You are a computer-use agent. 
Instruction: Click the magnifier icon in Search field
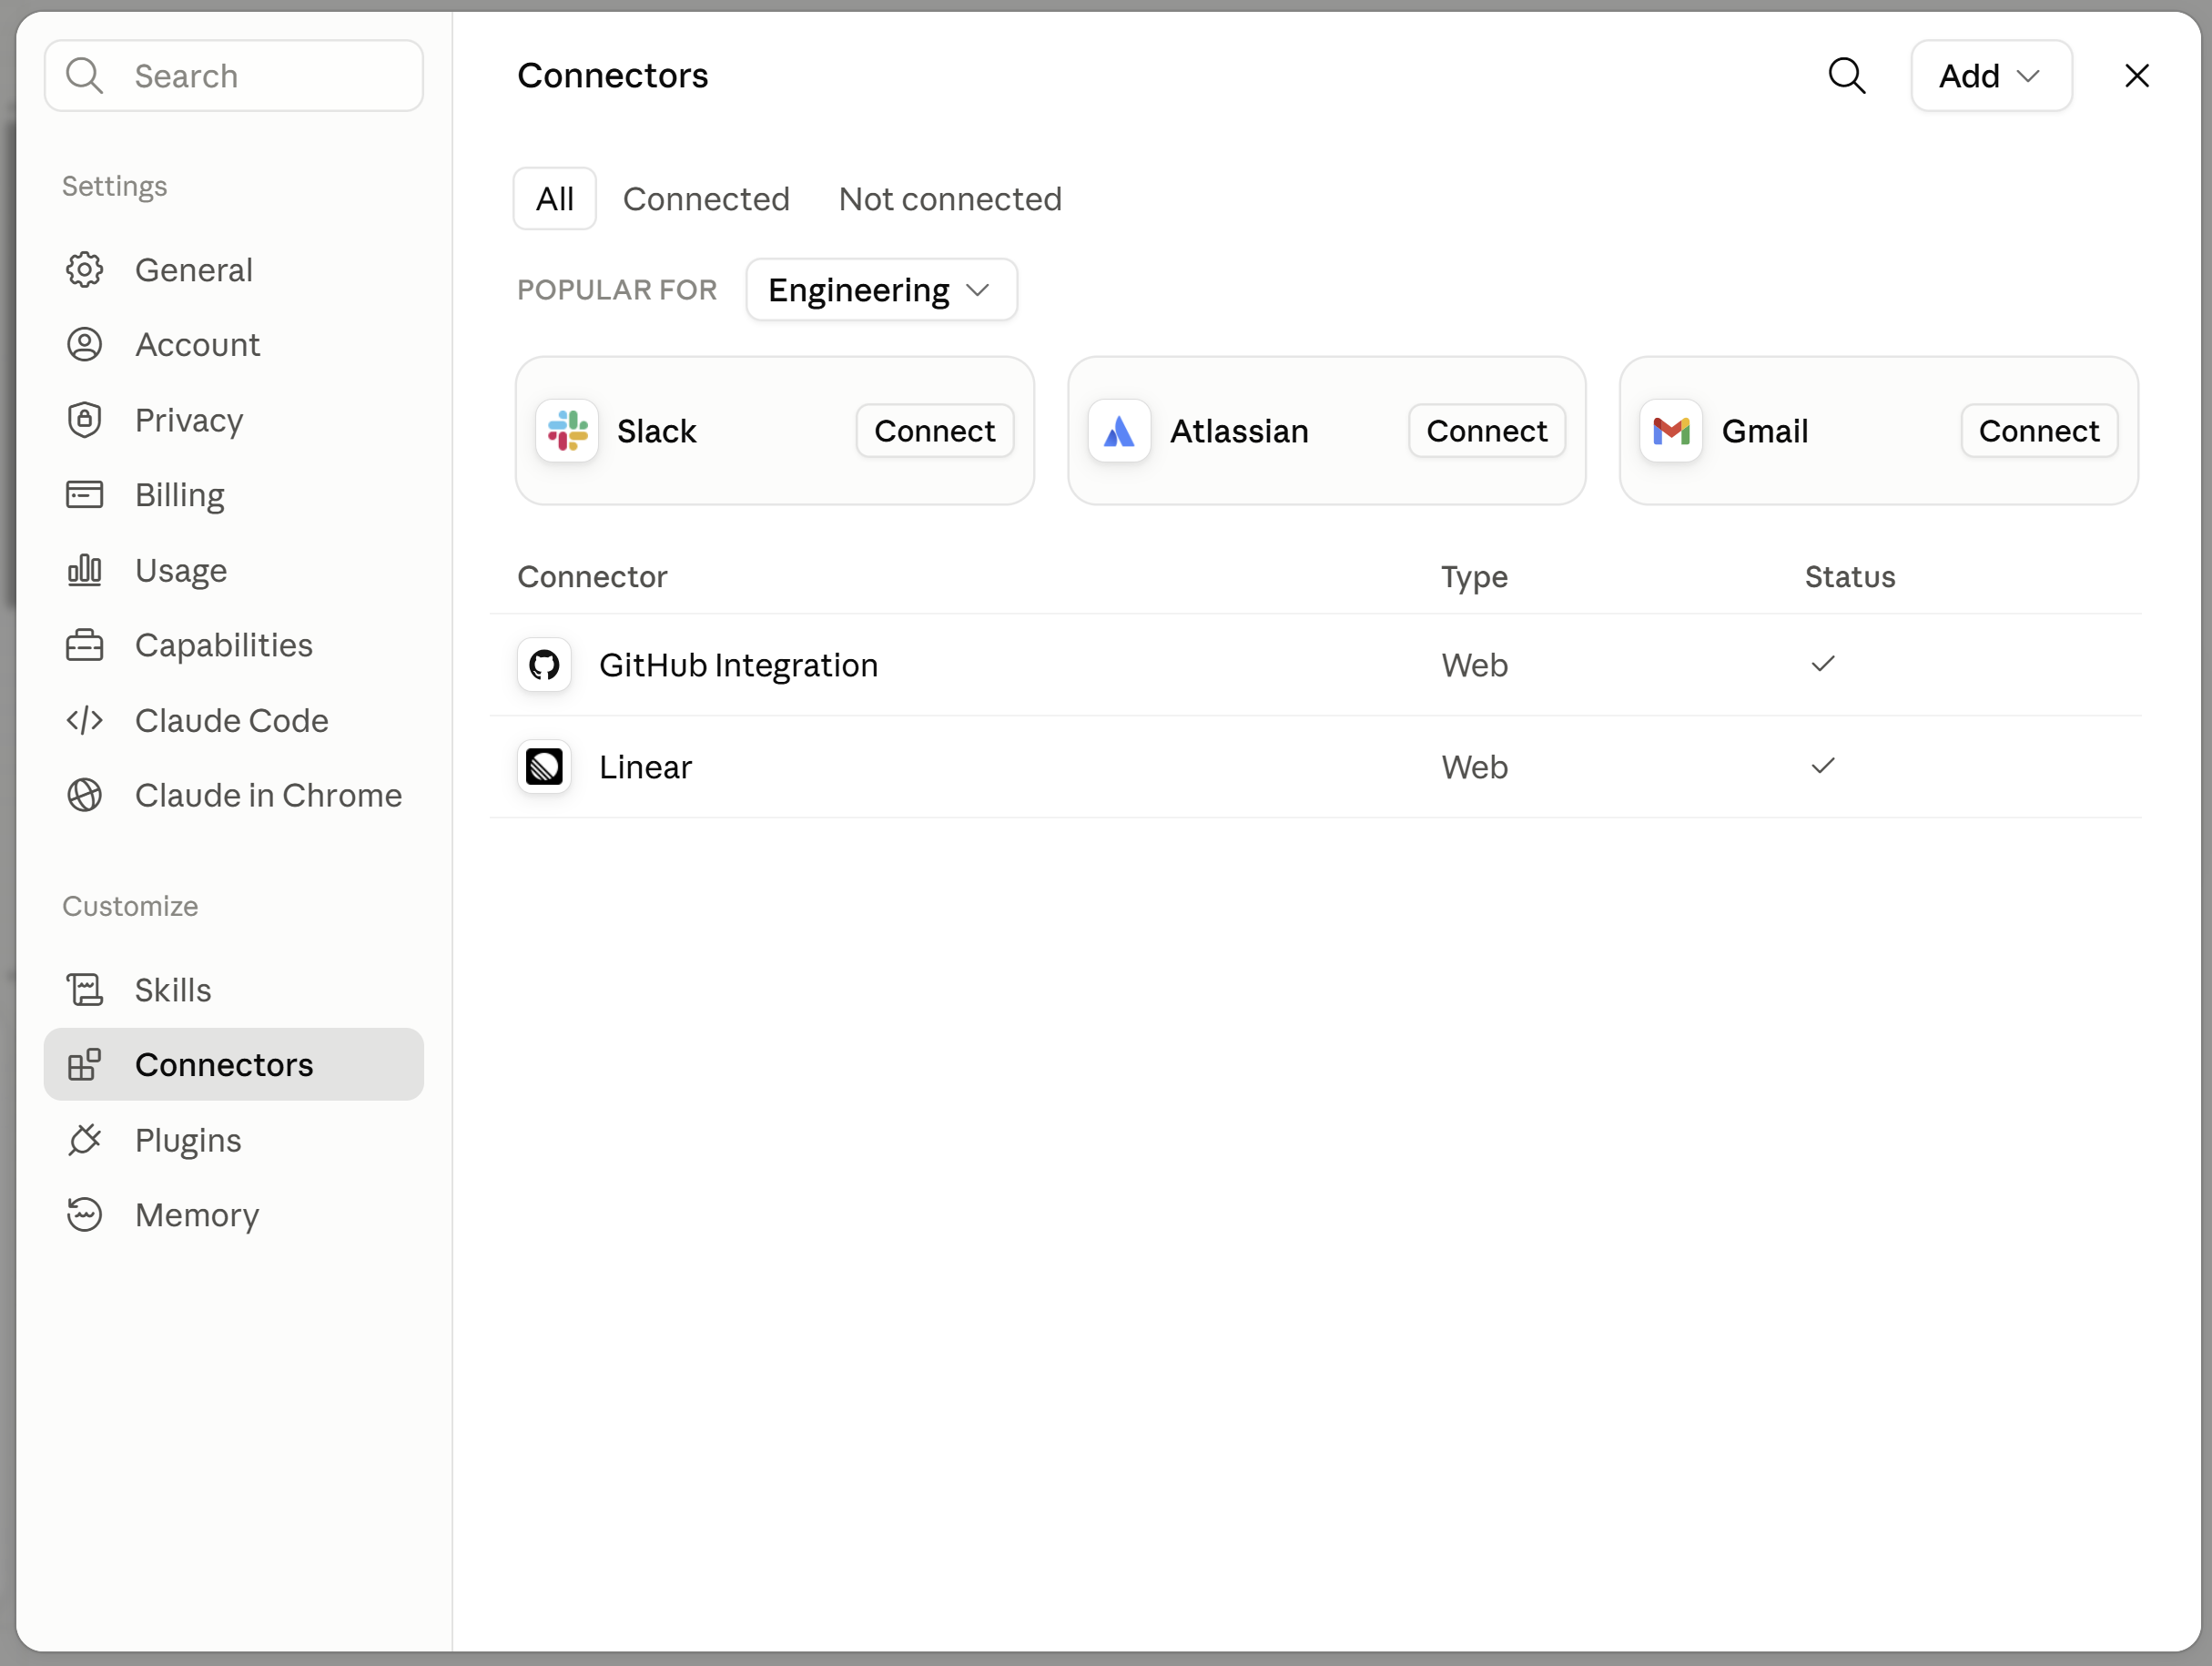pos(84,76)
